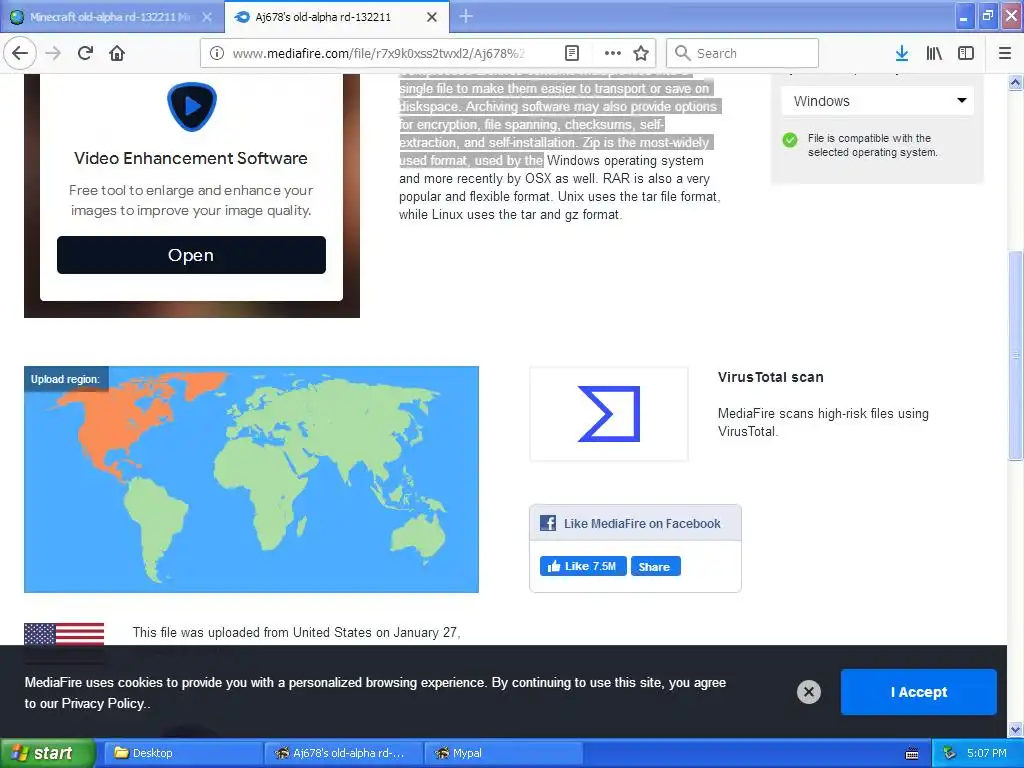Click the forward navigation arrow

(x=53, y=53)
